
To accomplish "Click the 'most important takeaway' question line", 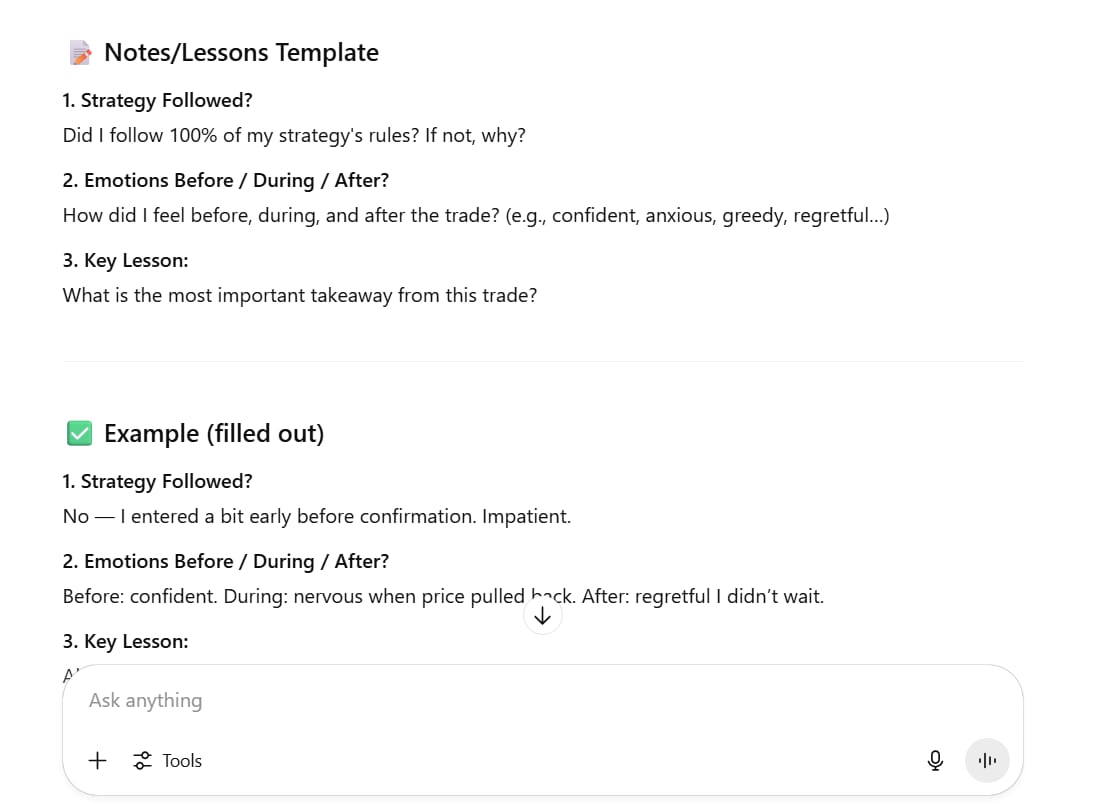I will tap(300, 295).
